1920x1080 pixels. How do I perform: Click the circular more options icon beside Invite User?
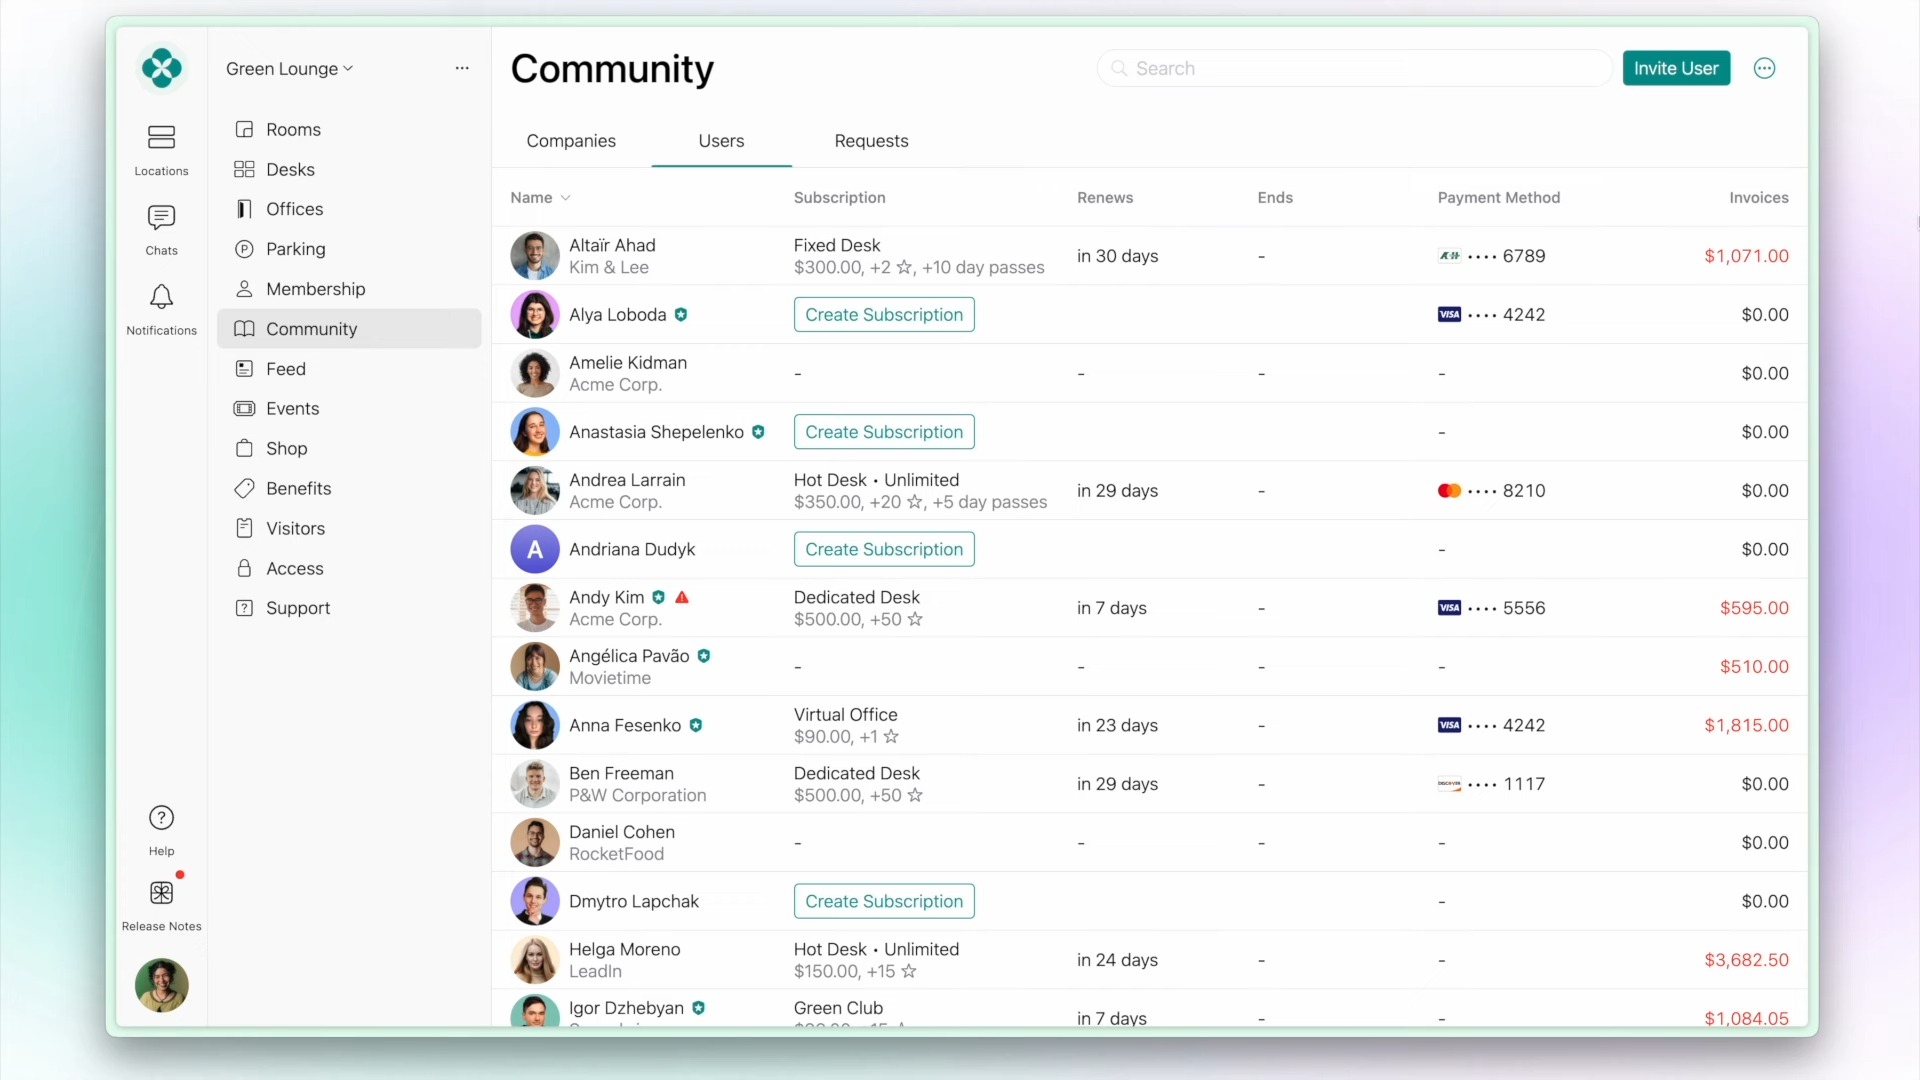coord(1764,68)
